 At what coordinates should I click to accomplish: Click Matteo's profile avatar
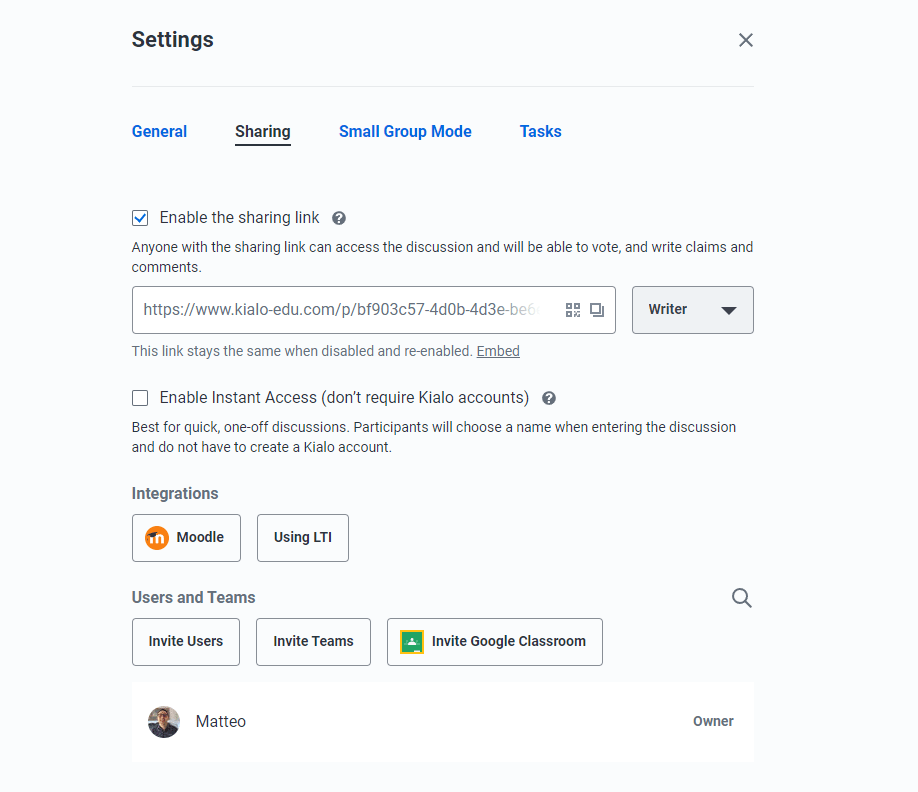pyautogui.click(x=164, y=722)
